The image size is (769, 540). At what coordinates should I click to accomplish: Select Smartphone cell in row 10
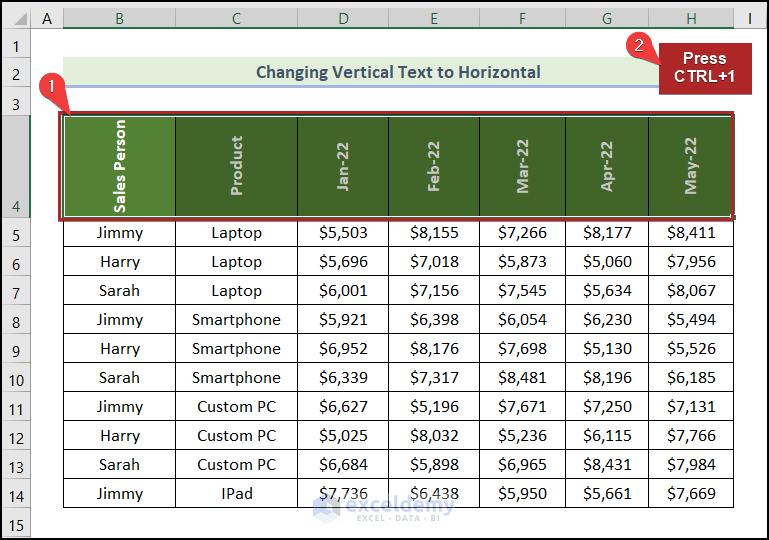pyautogui.click(x=236, y=377)
